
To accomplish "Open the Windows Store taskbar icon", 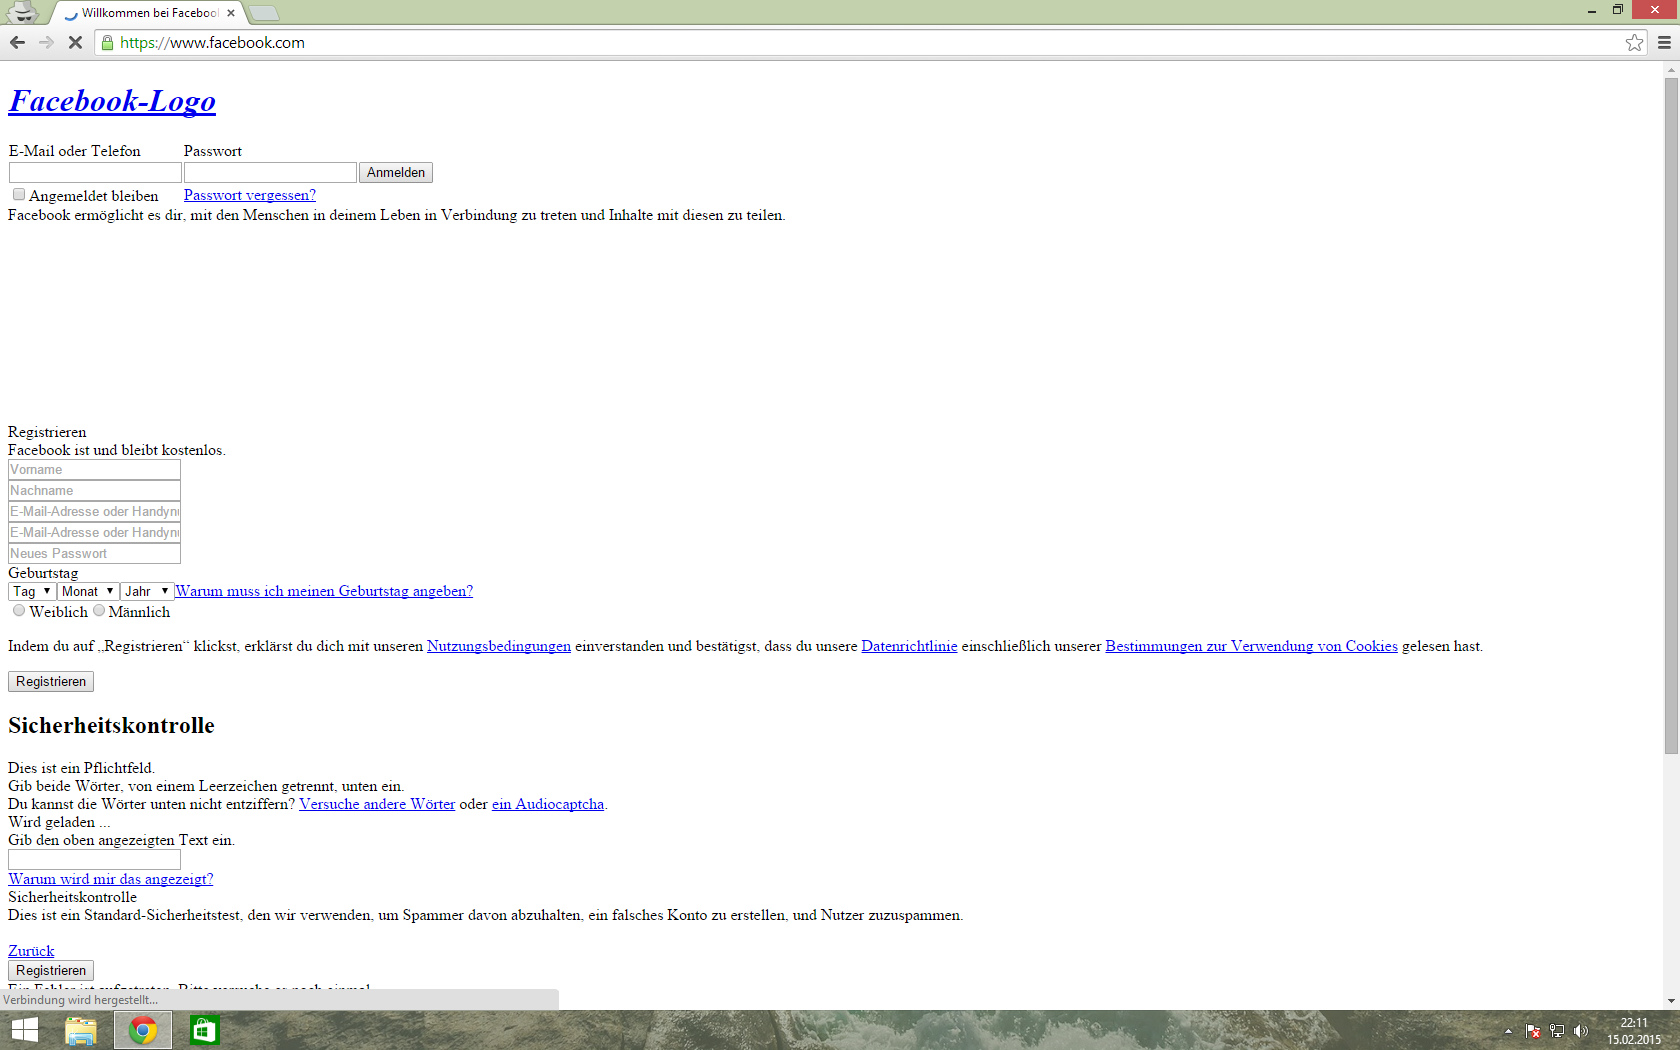I will (204, 1030).
